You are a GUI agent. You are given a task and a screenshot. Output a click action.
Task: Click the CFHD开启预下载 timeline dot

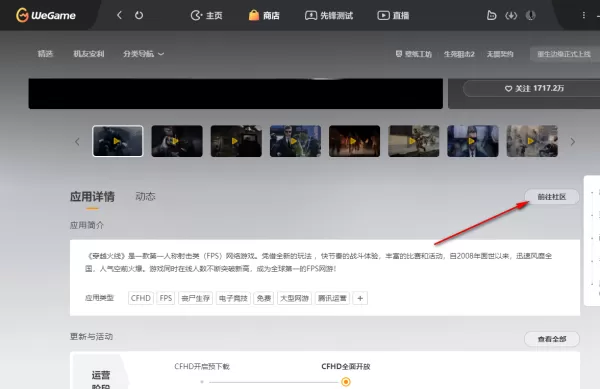pyautogui.click(x=202, y=382)
